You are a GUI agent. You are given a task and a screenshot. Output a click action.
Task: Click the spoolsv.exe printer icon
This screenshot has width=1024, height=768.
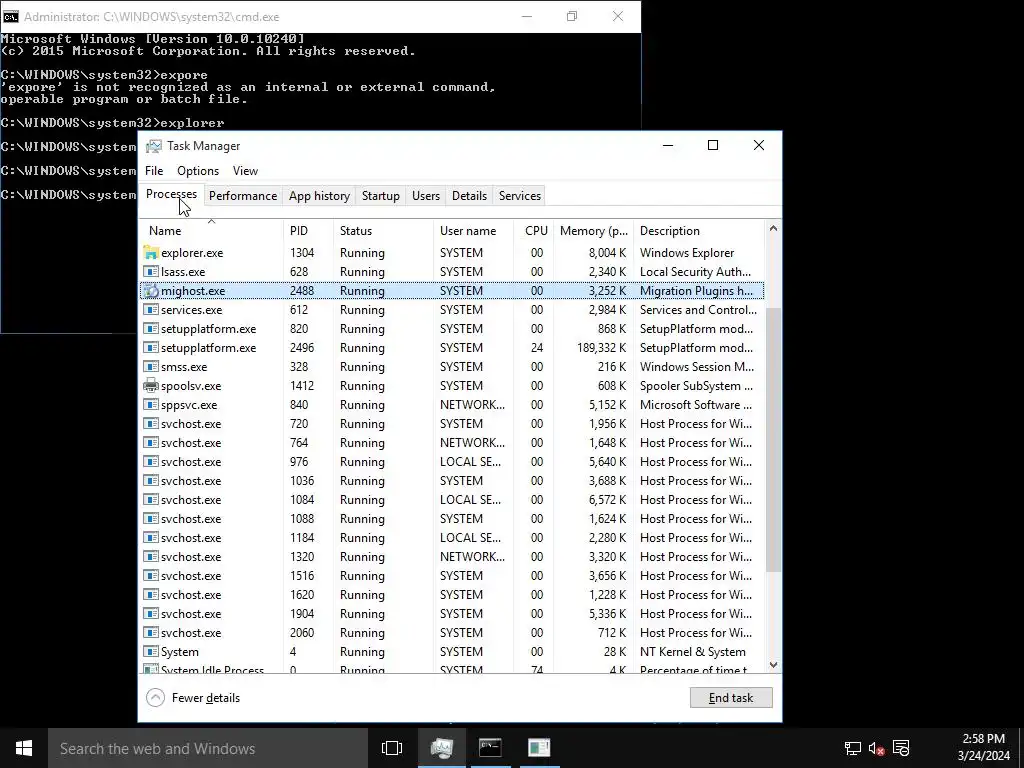tap(151, 385)
